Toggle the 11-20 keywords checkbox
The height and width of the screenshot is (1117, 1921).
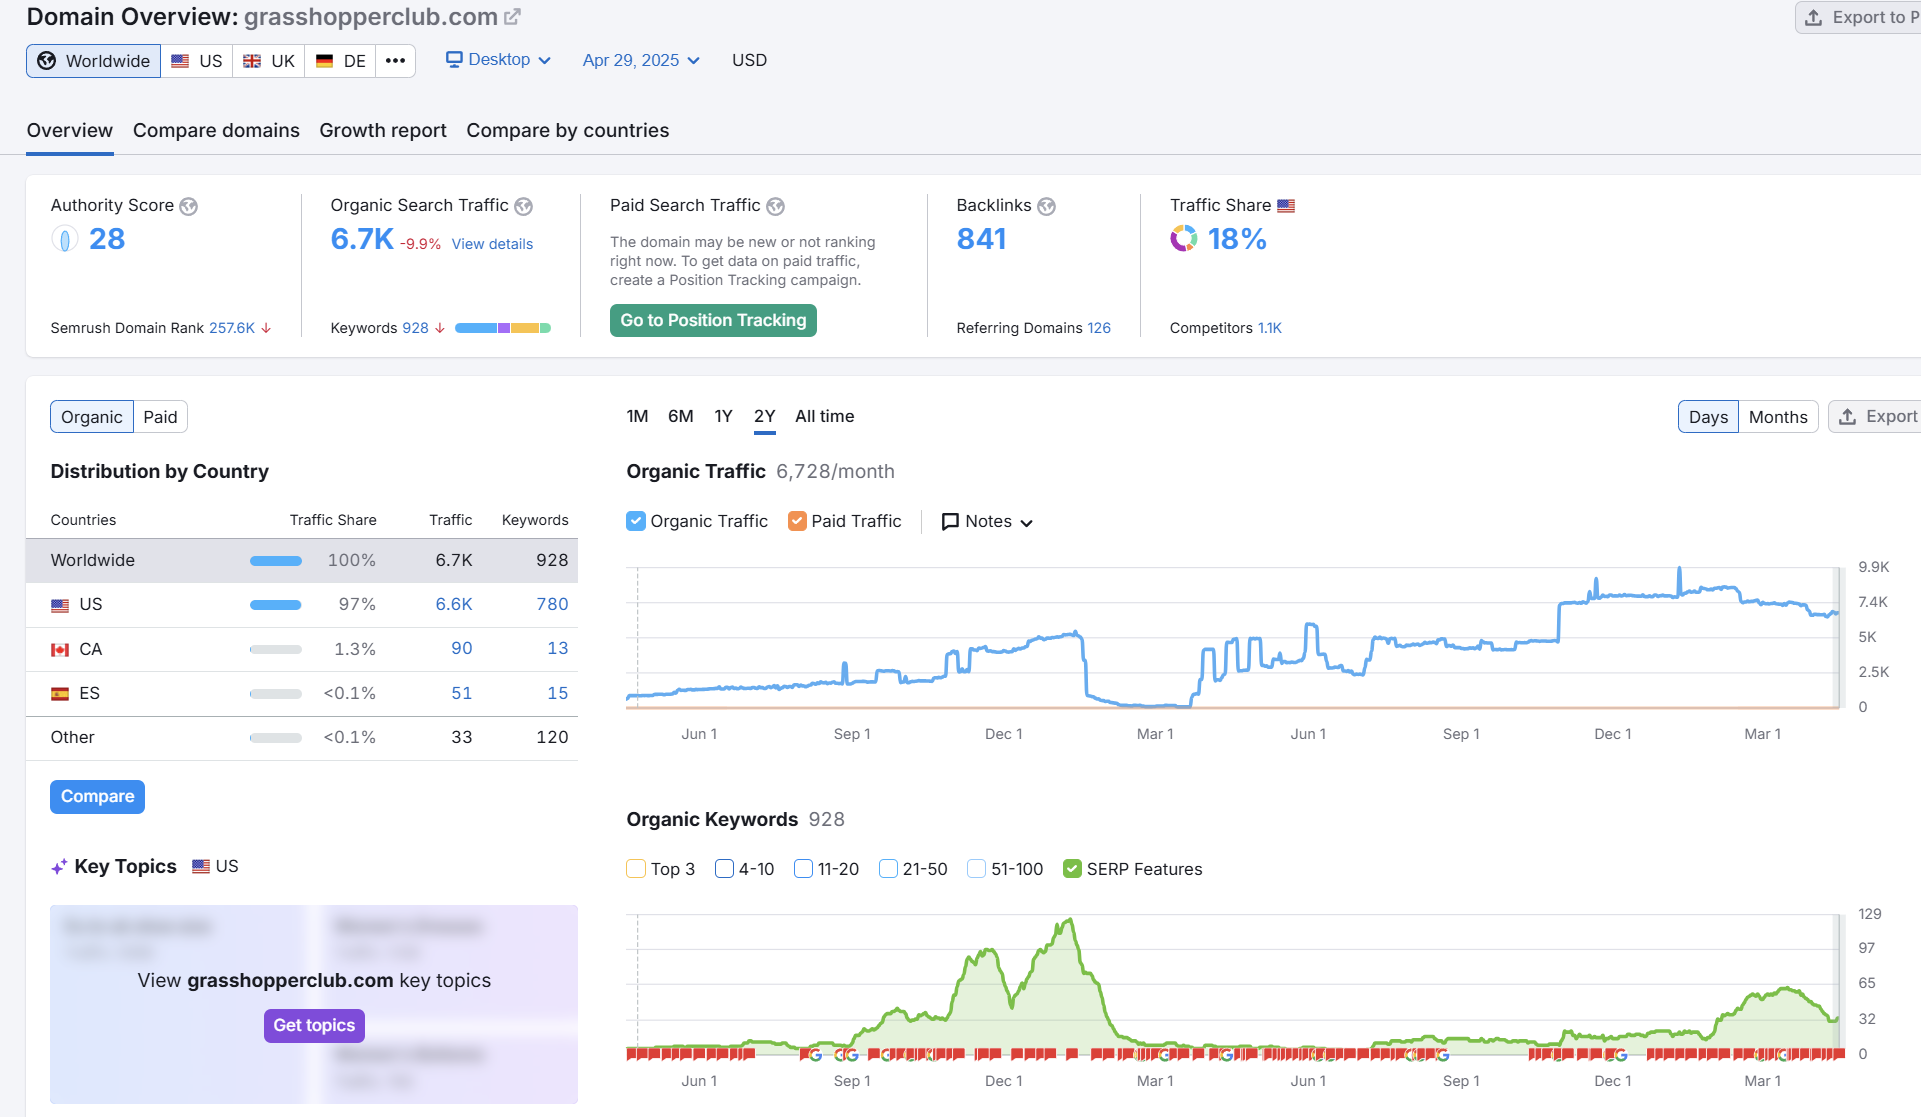click(x=803, y=869)
